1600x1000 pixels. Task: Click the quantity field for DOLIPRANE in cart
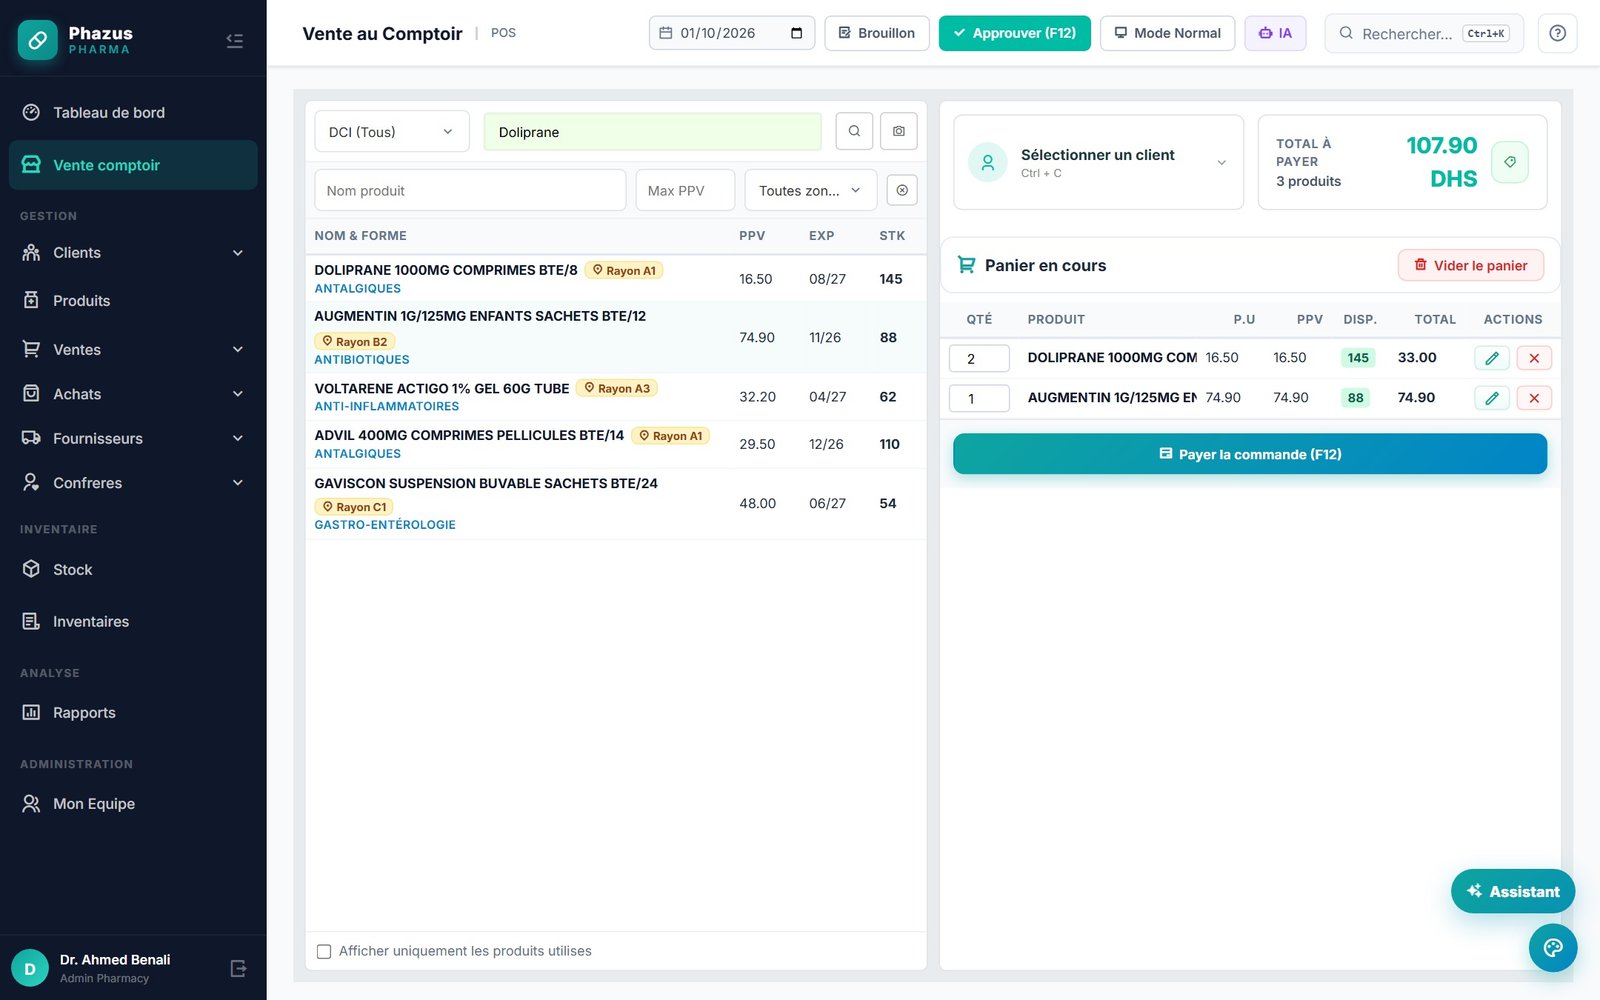[x=979, y=358]
